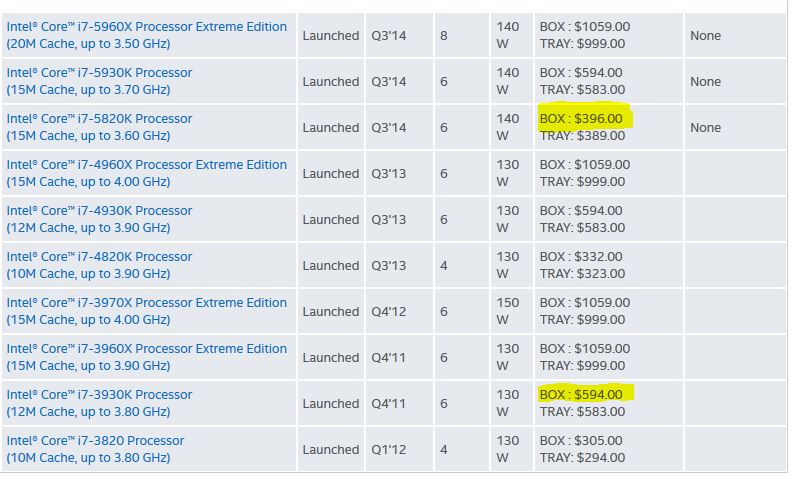Viewport: 792px width, 477px height.
Task: Select the Intel Core i7-3930K Processor link
Action: [99, 395]
